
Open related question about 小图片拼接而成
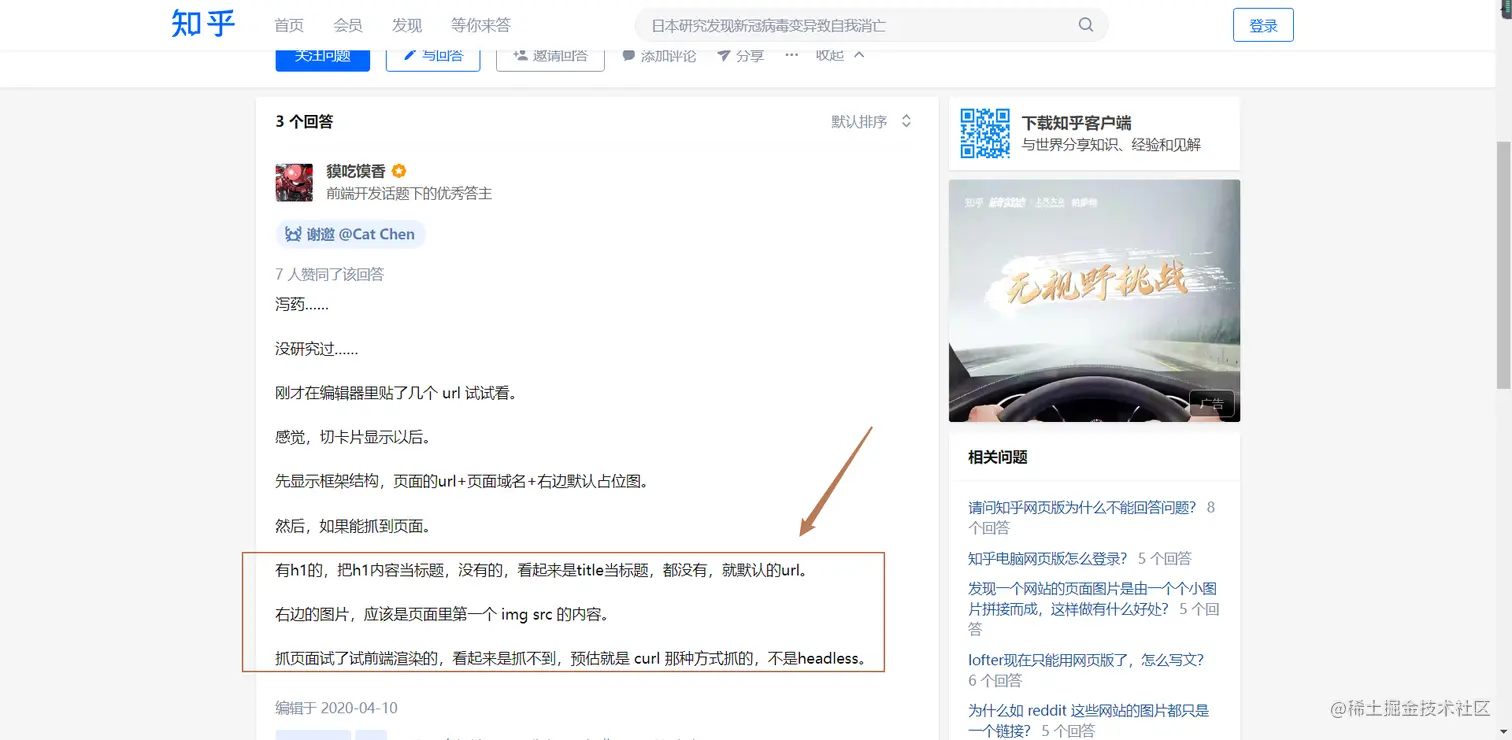pos(1092,598)
